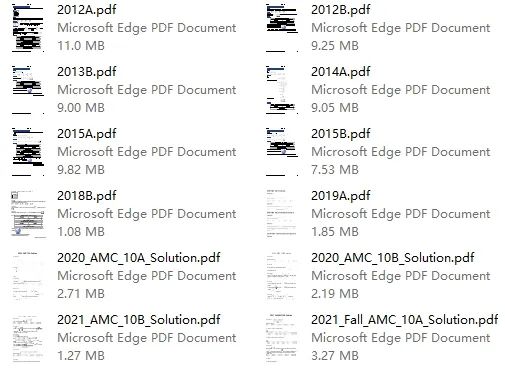Image resolution: width=505 pixels, height=371 pixels.
Task: Click the 2021_Fall_AMC_10A_Solution.pdf file name
Action: pyautogui.click(x=405, y=320)
